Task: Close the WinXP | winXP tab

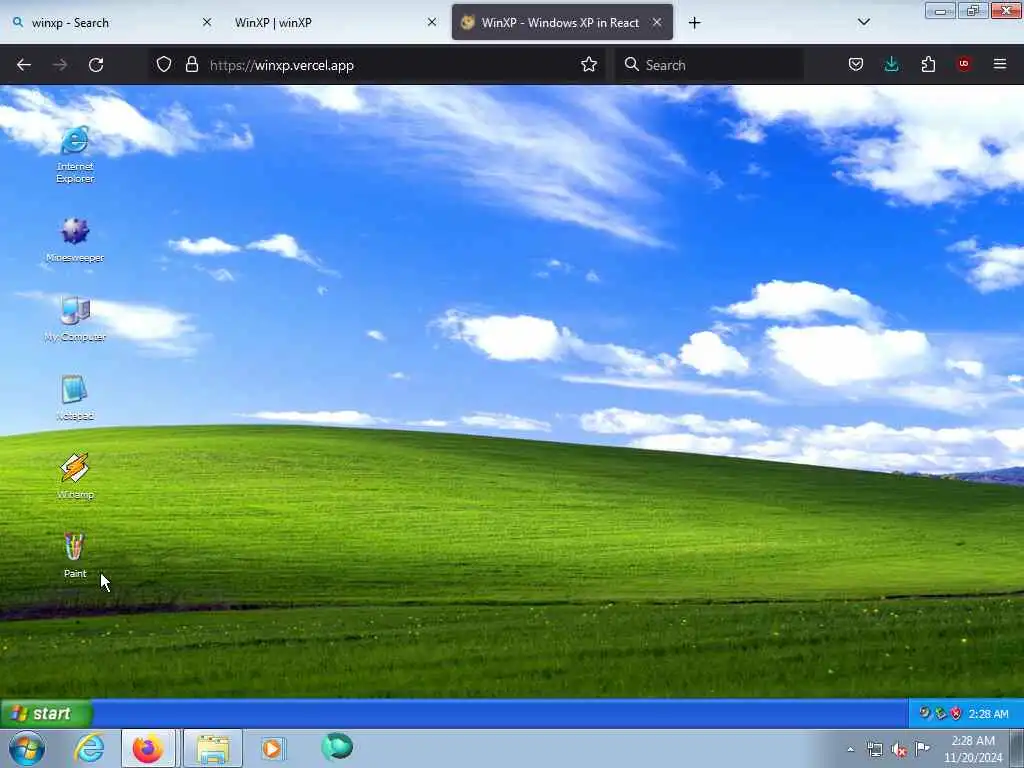Action: [x=432, y=22]
